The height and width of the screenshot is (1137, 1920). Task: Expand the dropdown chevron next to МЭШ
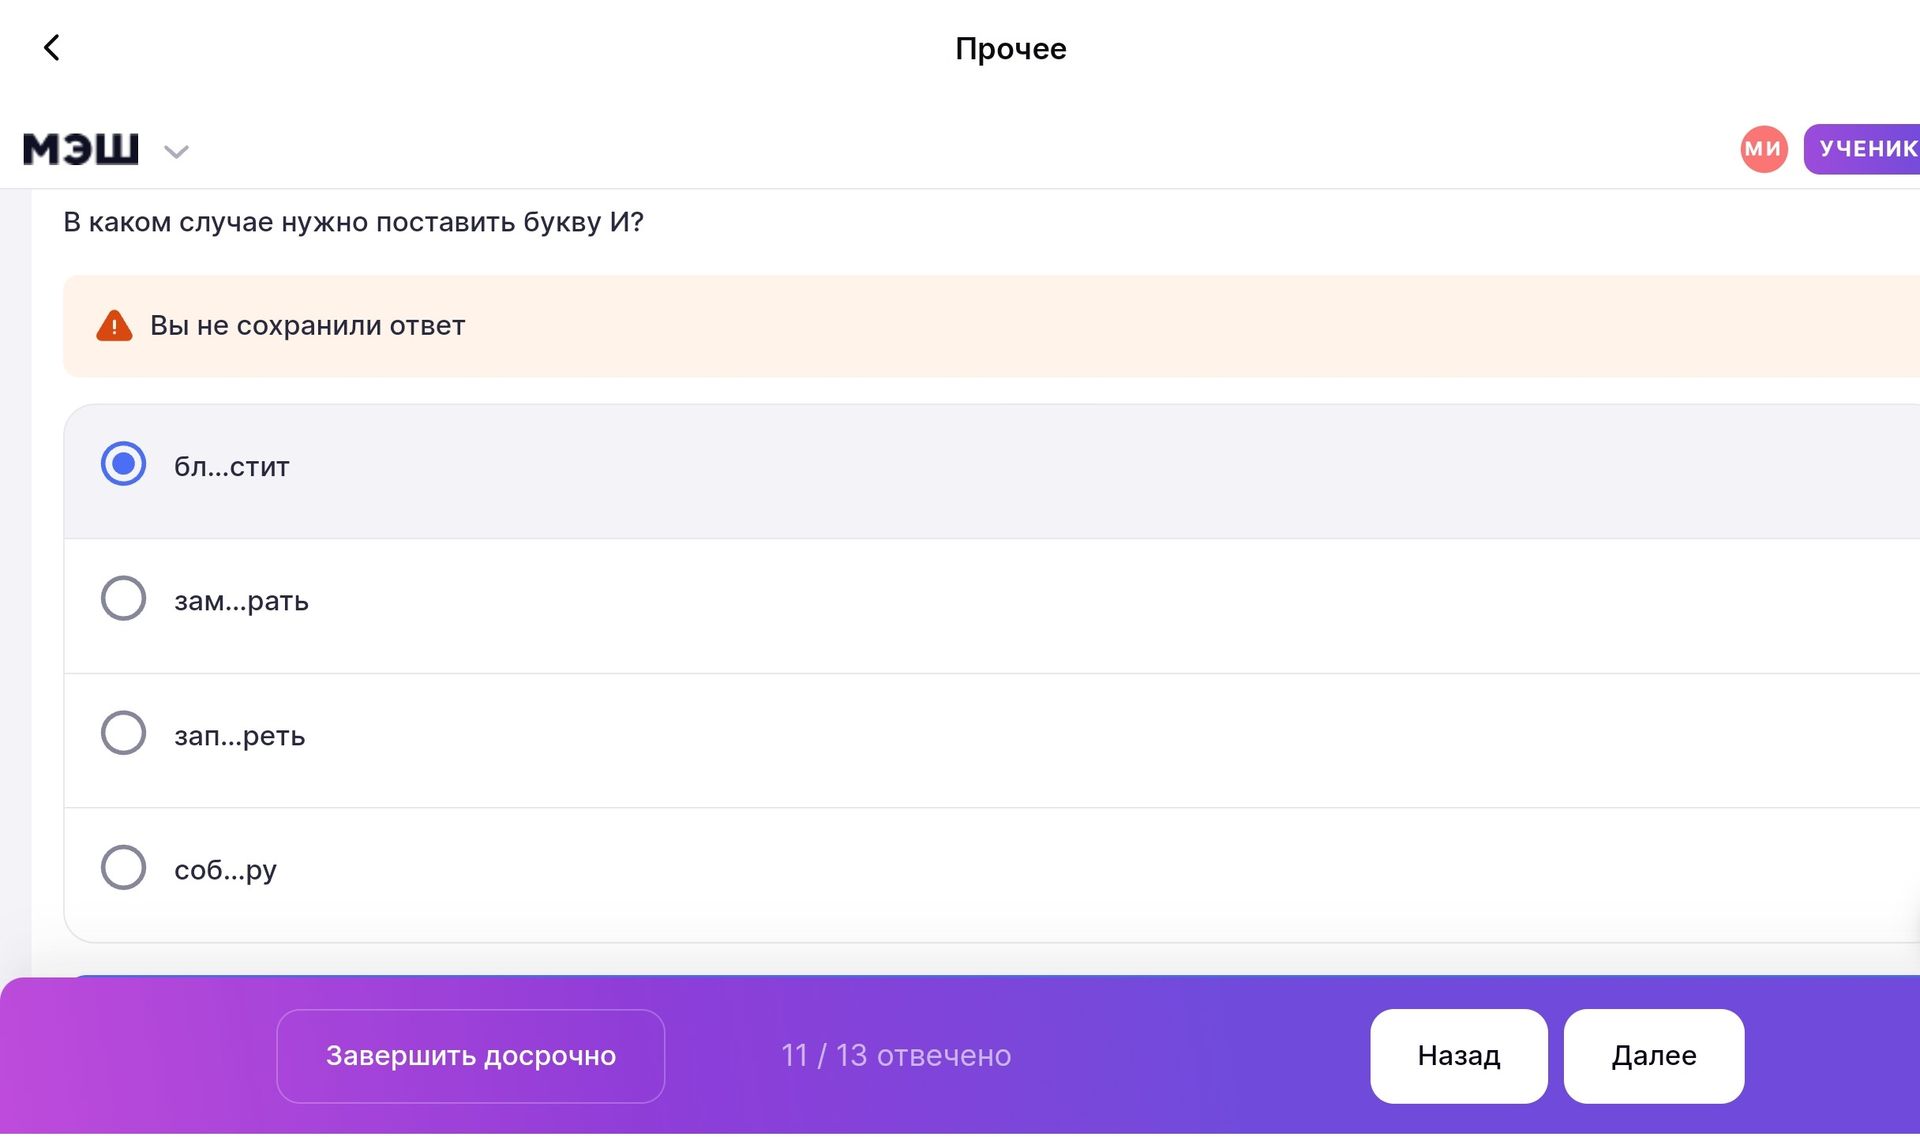coord(177,152)
